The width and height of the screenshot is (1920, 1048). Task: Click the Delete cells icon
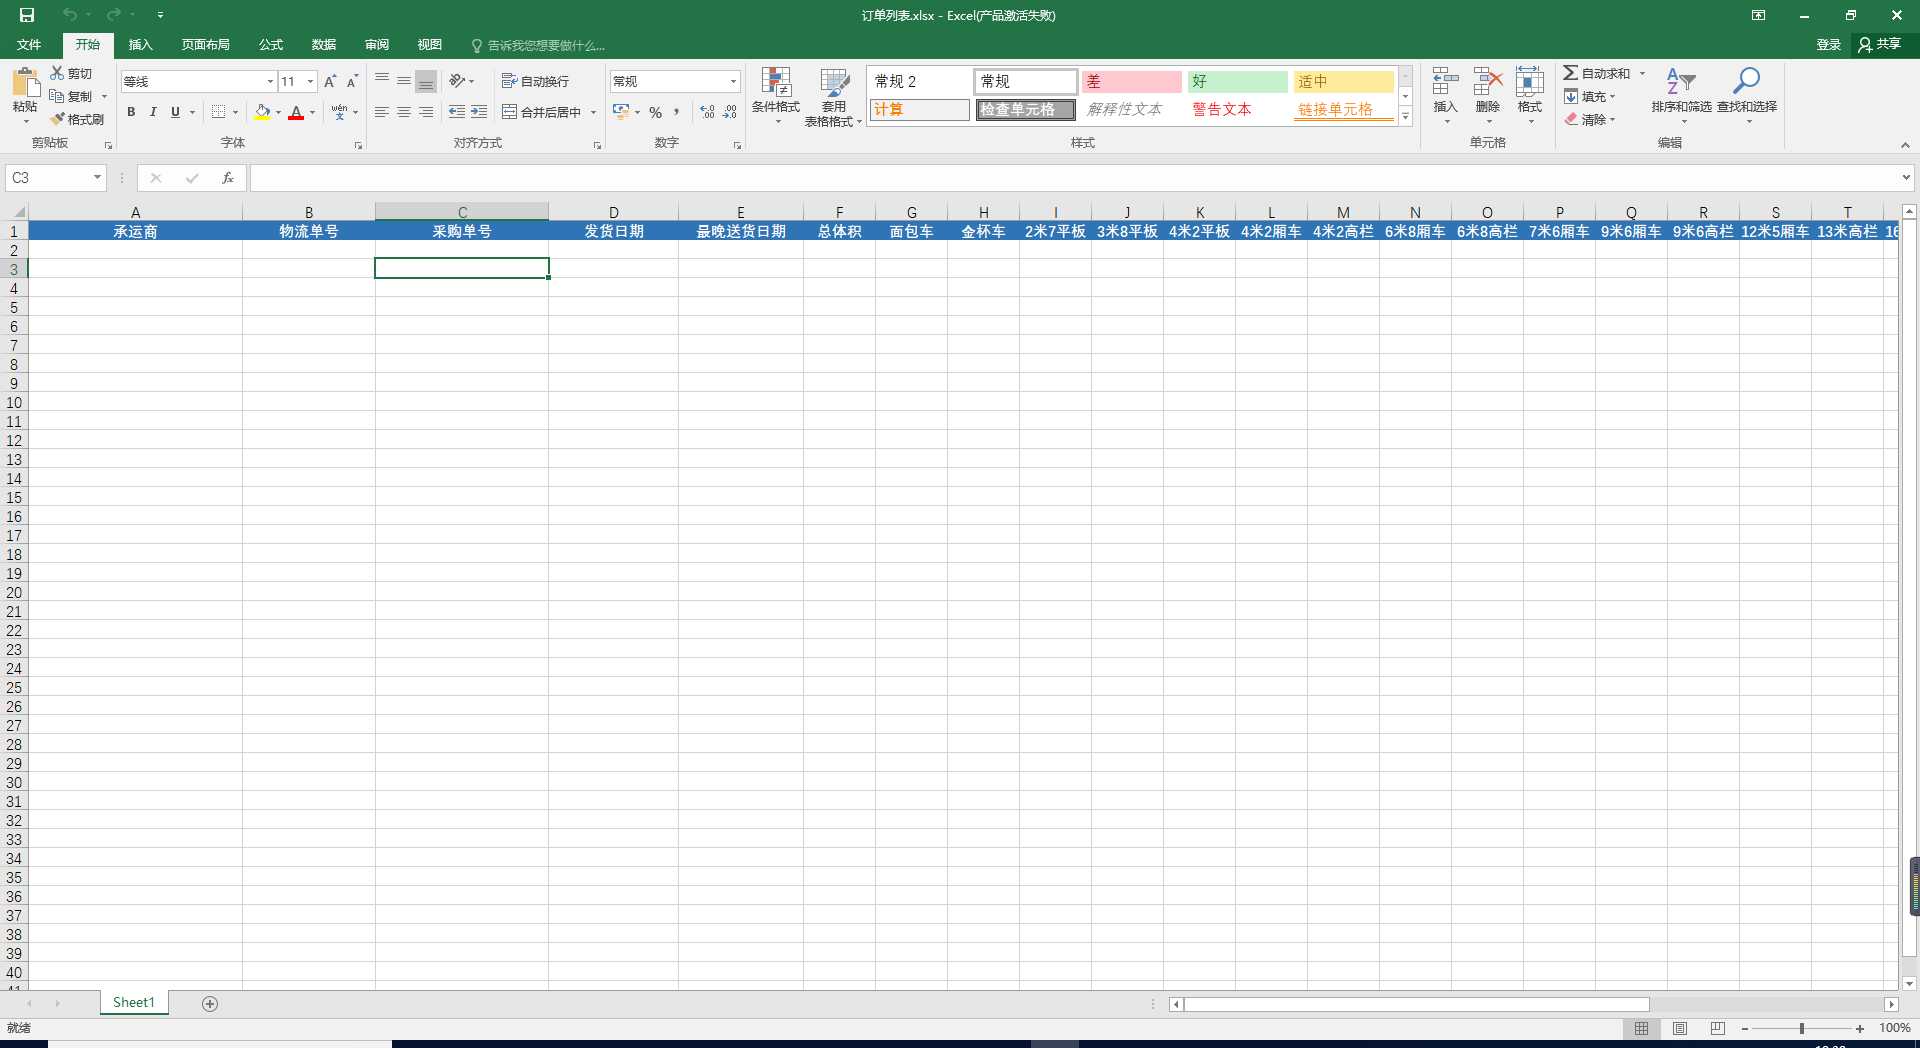pos(1488,83)
